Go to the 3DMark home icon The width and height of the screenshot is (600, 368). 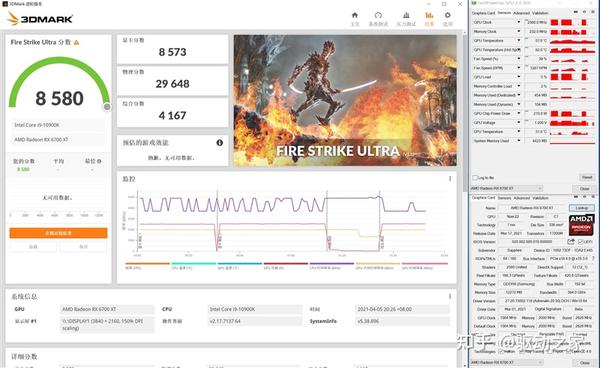click(x=355, y=15)
